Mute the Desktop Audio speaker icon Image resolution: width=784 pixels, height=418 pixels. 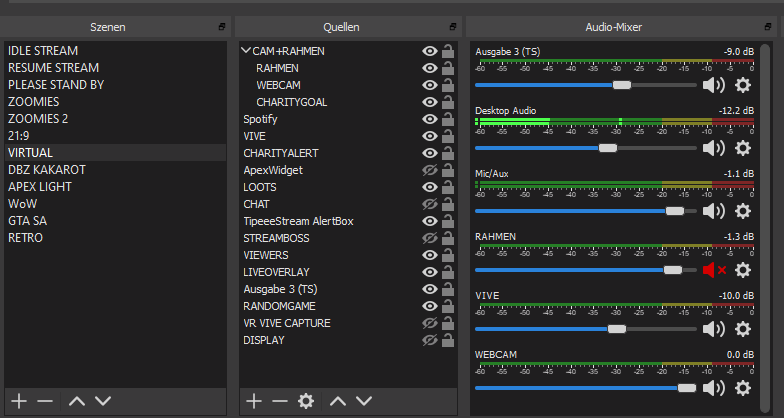(x=713, y=148)
